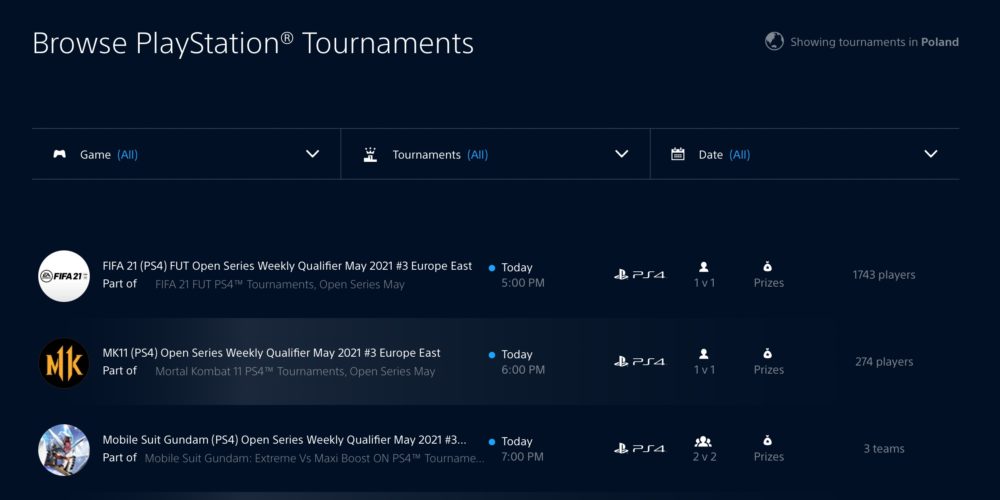1000x500 pixels.
Task: Open the Mortal Kombat MK logo thumbnail
Action: (x=64, y=363)
